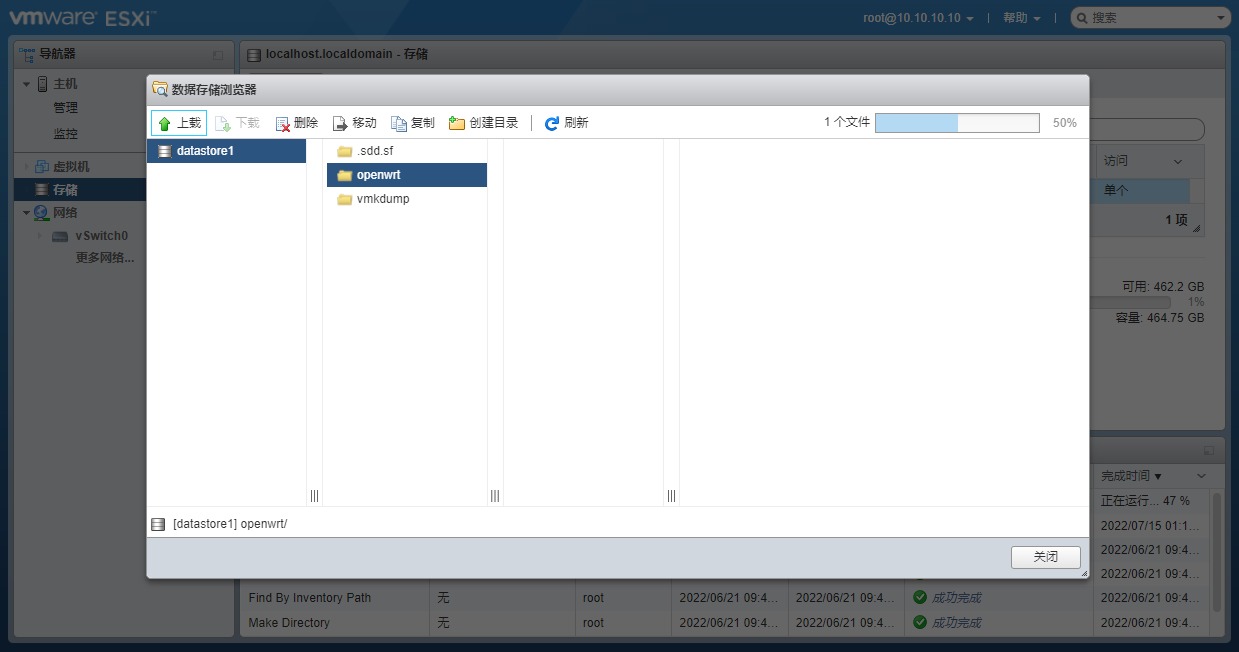
Task: Click the 复制 copy toolbar button
Action: (x=413, y=123)
